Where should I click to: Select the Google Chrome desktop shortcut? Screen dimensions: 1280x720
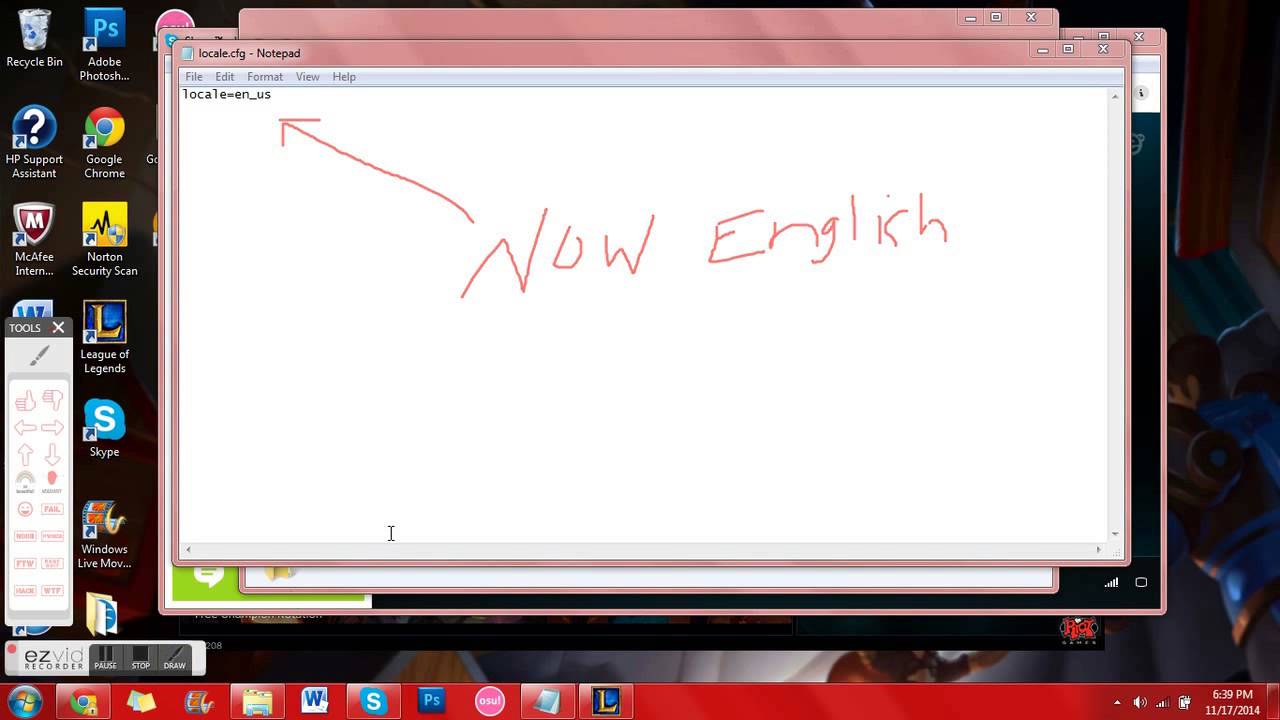[x=104, y=142]
